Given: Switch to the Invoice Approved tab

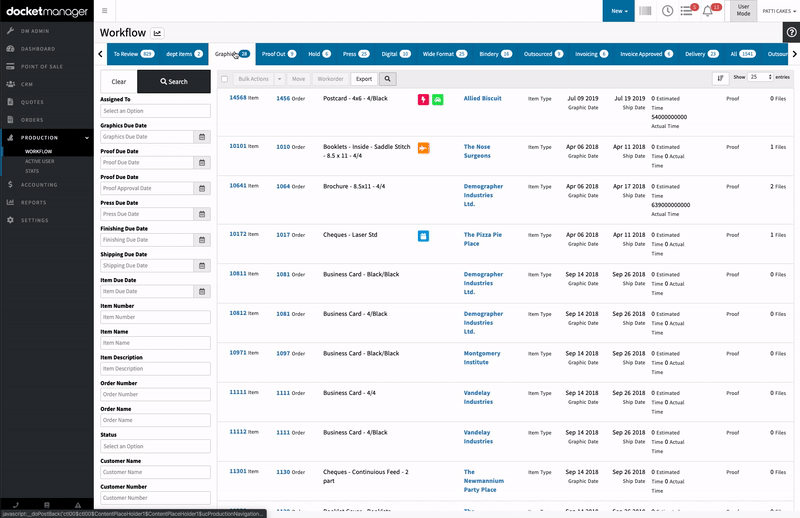Looking at the screenshot, I should click(x=646, y=54).
